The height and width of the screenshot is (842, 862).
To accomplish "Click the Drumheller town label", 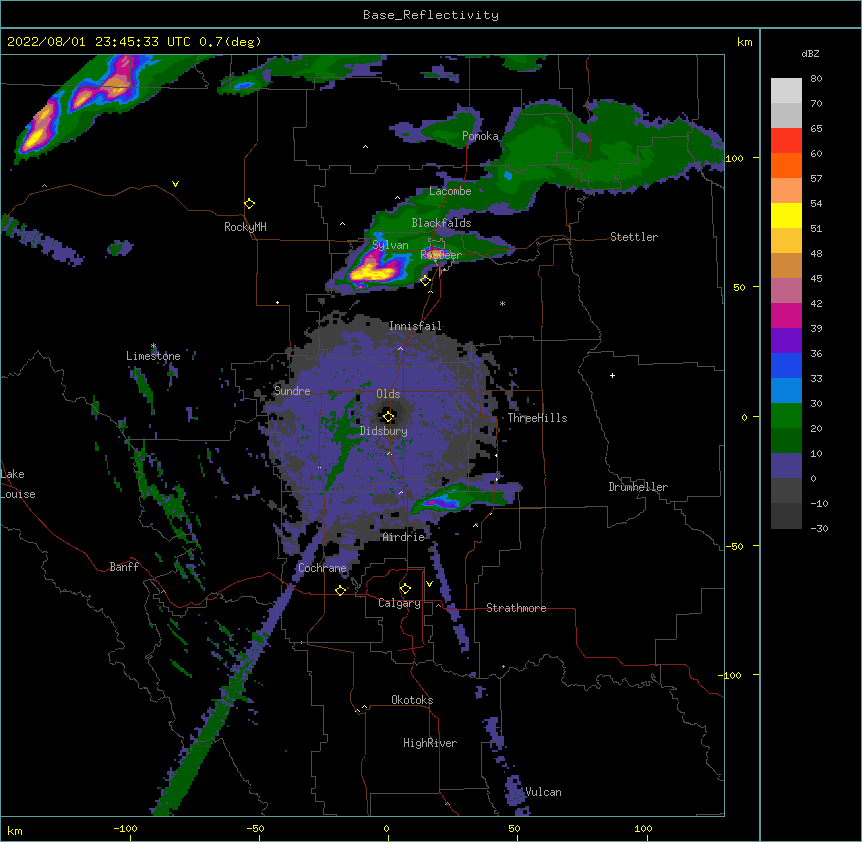I will tap(638, 487).
